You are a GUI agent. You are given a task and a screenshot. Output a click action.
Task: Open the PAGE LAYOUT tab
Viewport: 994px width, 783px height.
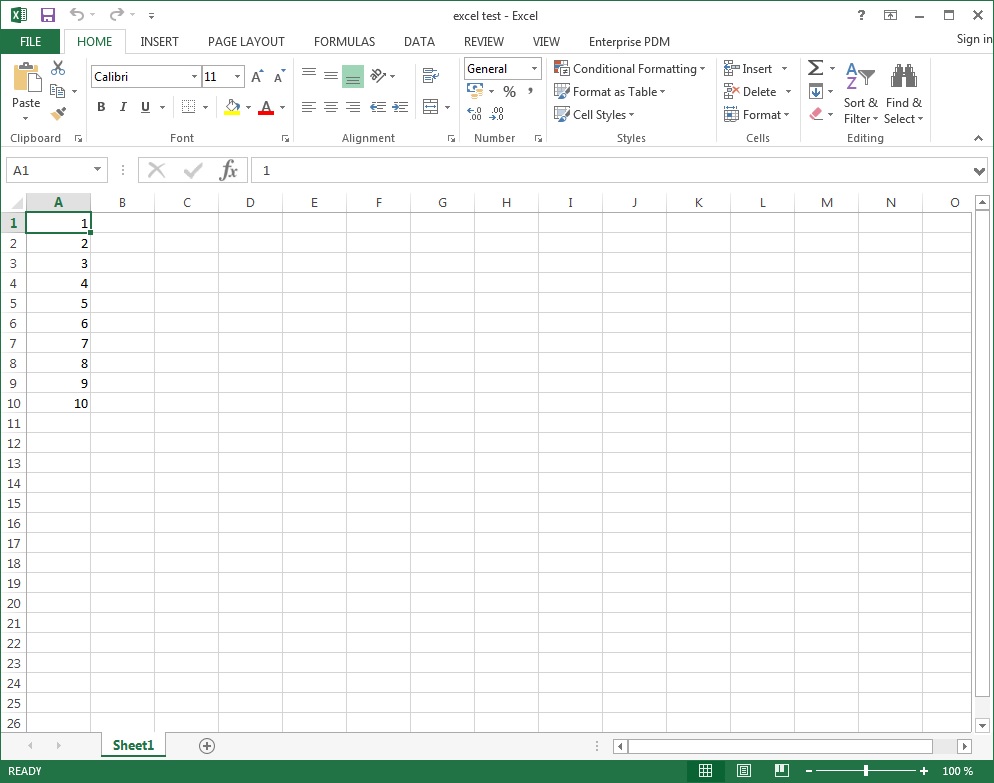[246, 42]
